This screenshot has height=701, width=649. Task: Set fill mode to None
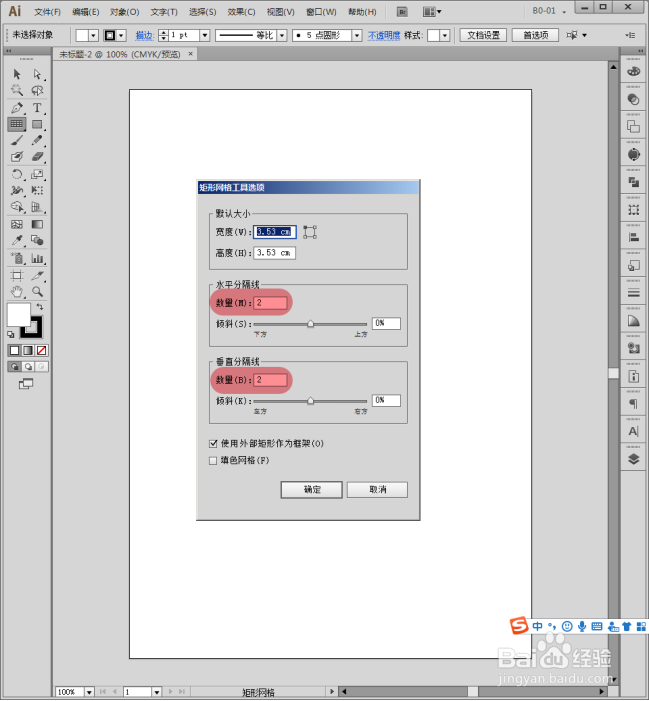coord(42,350)
